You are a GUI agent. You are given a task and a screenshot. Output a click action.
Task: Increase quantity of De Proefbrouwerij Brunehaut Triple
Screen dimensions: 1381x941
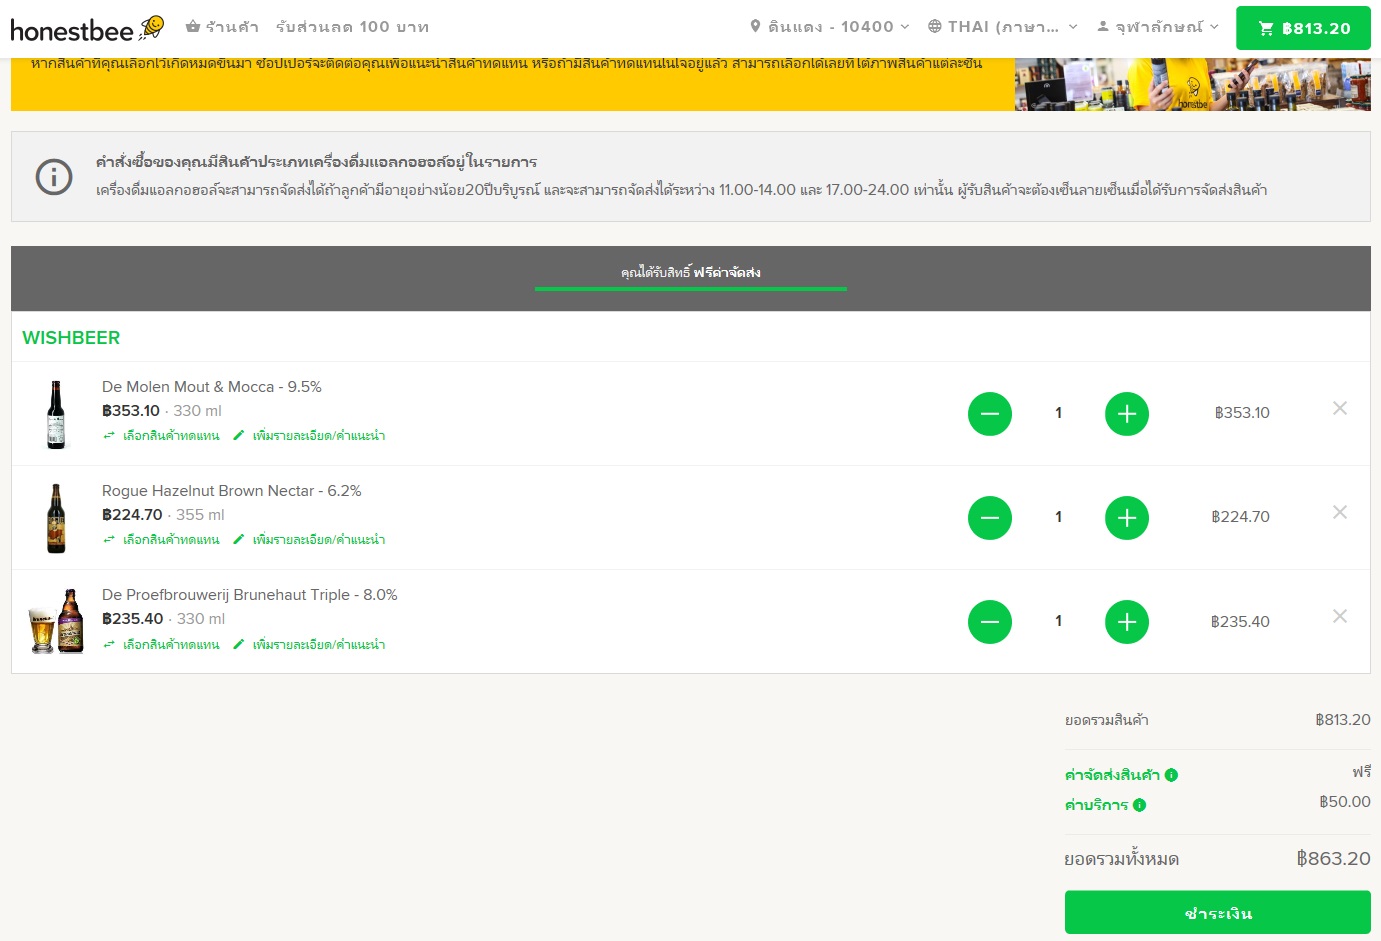(1127, 622)
